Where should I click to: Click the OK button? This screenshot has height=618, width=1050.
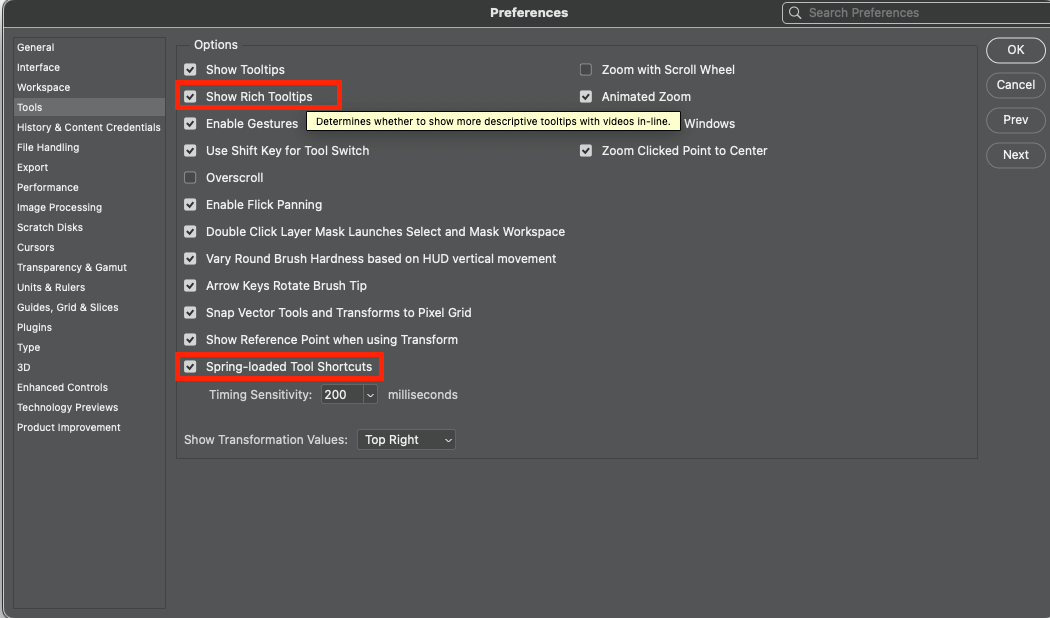coord(1015,50)
